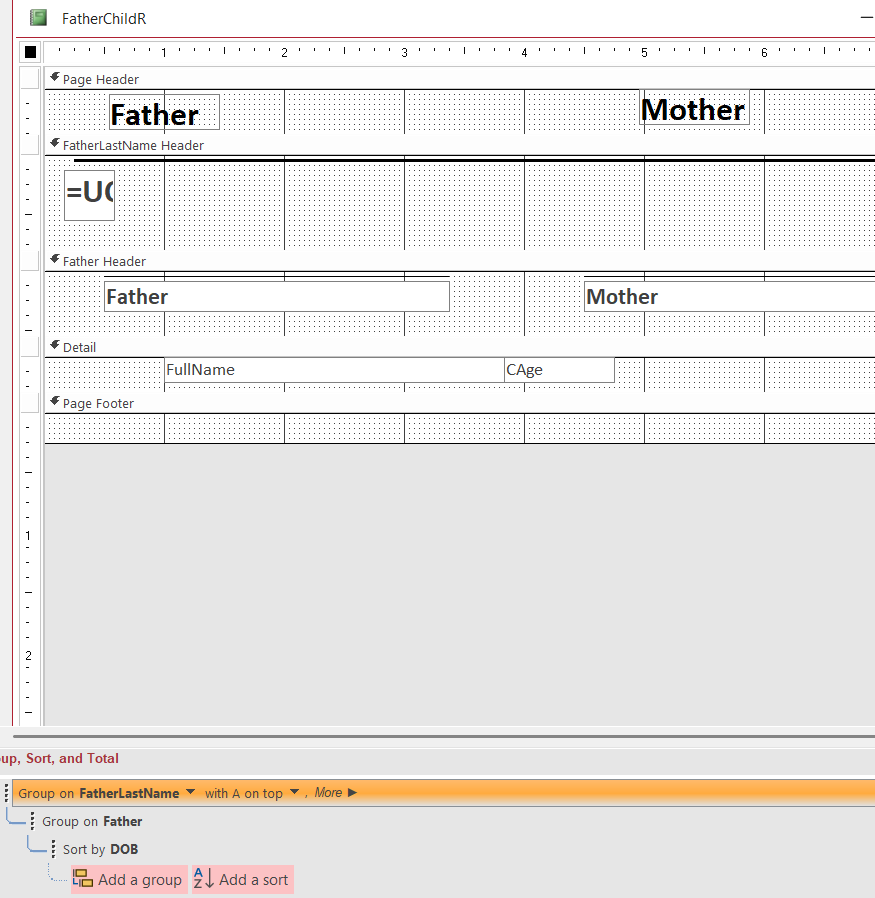The image size is (875, 898).
Task: Select the CAge text box in Detail
Action: 558,370
